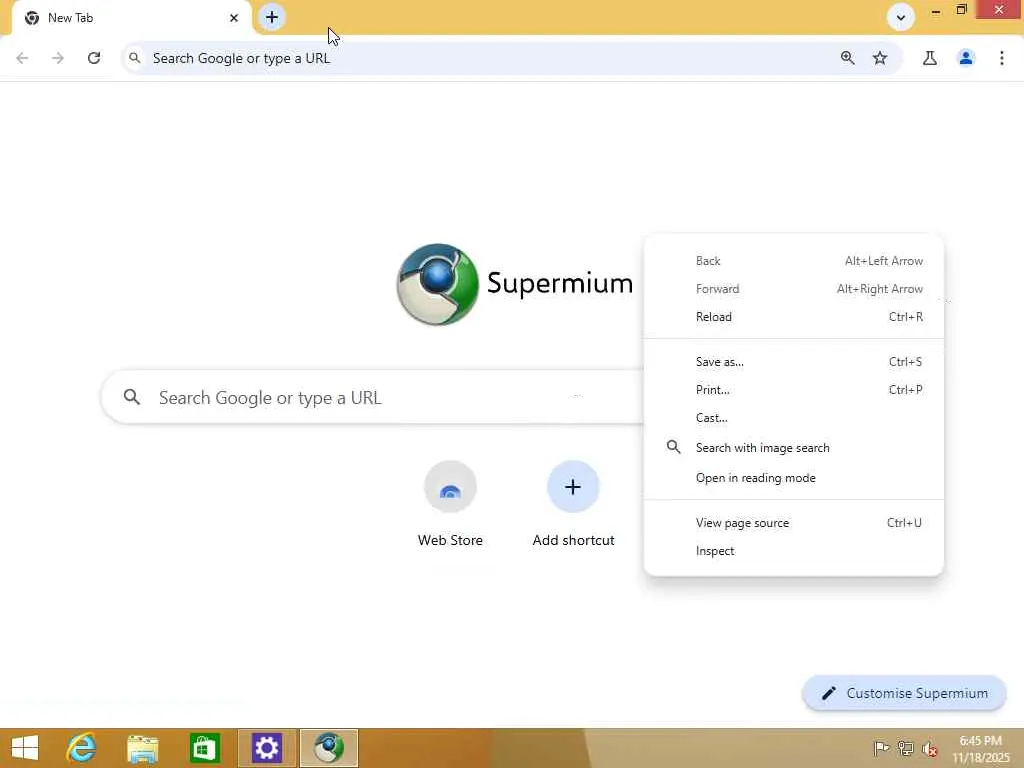This screenshot has width=1024, height=768.
Task: Launch Internet Explorer from taskbar
Action: (x=82, y=748)
